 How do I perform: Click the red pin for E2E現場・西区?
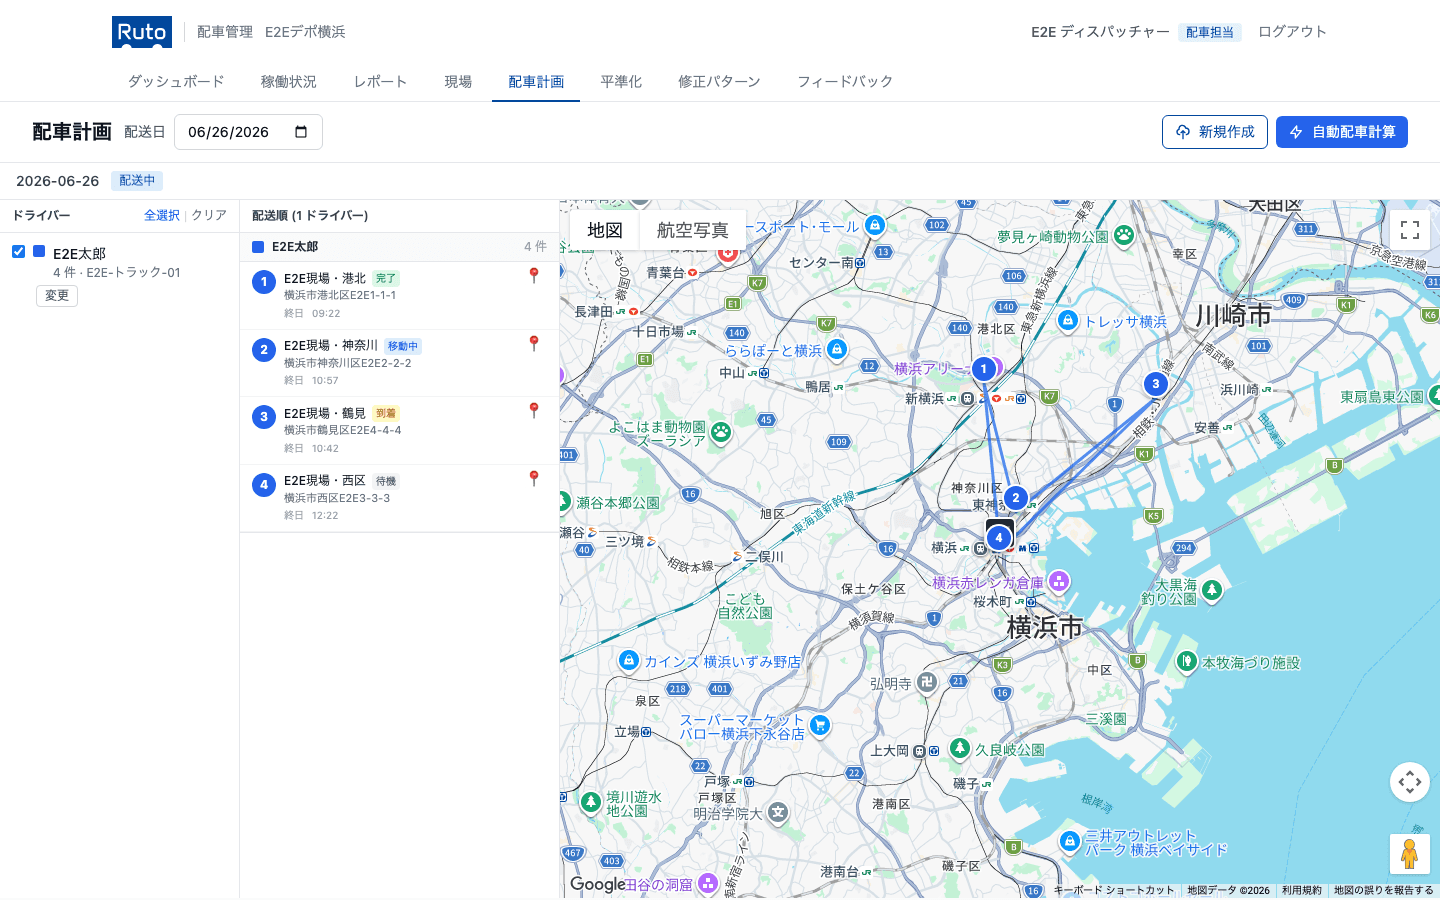point(534,478)
